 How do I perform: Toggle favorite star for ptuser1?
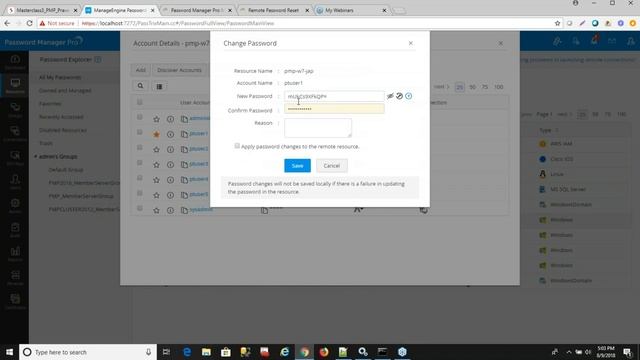(156, 134)
